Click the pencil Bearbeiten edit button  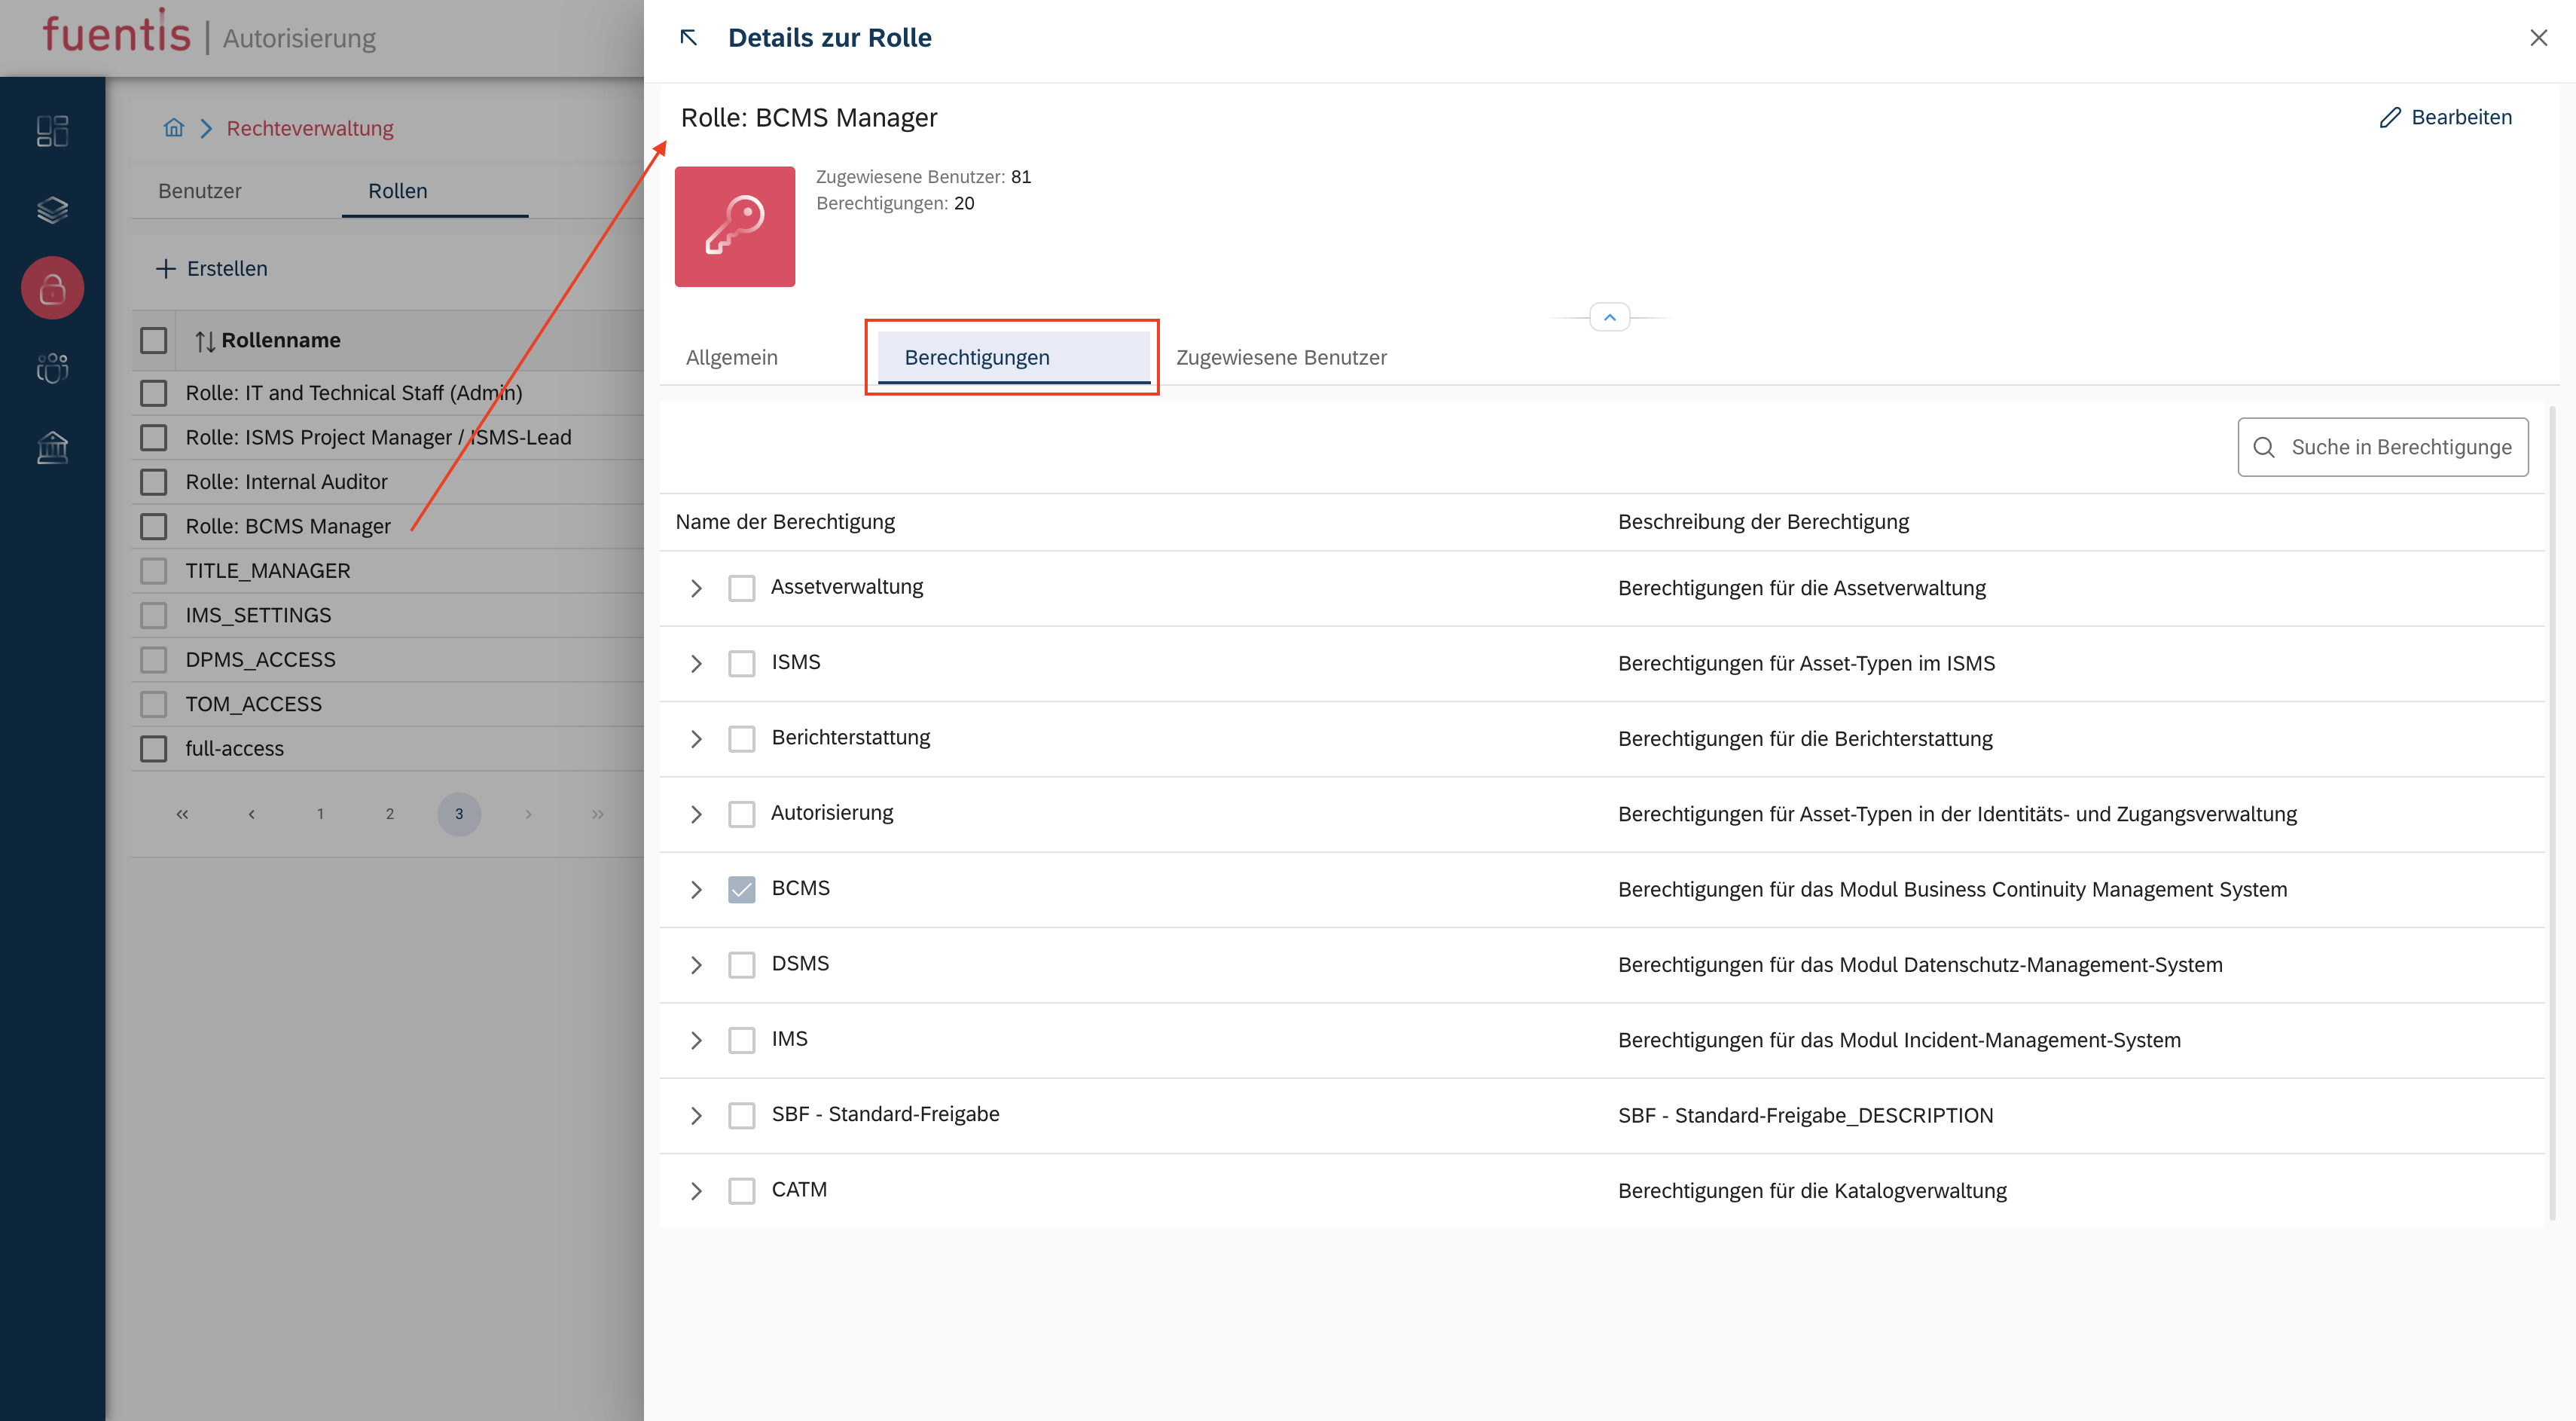tap(2446, 117)
